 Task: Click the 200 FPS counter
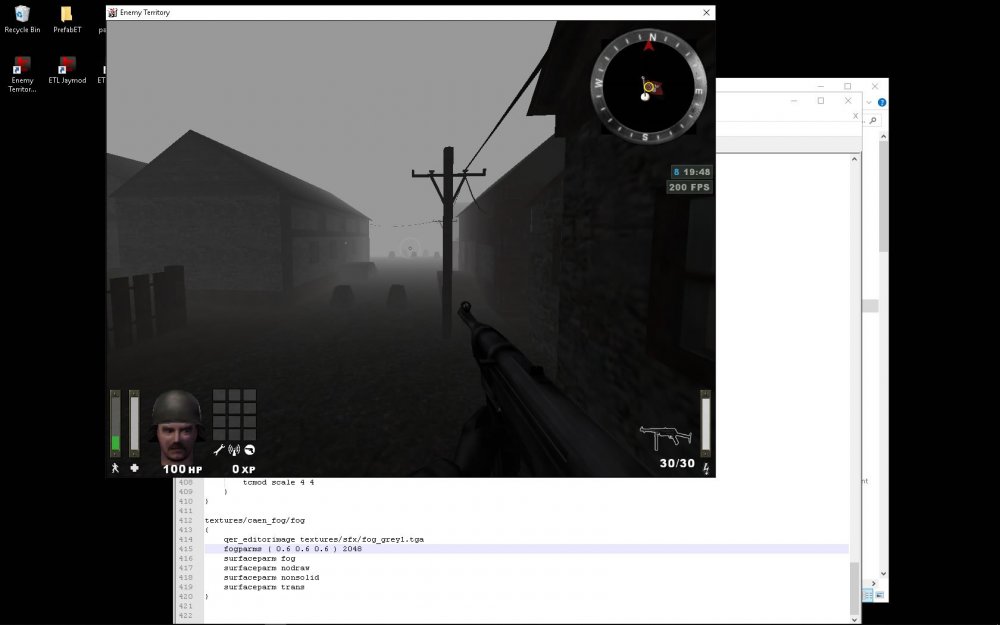click(689, 187)
